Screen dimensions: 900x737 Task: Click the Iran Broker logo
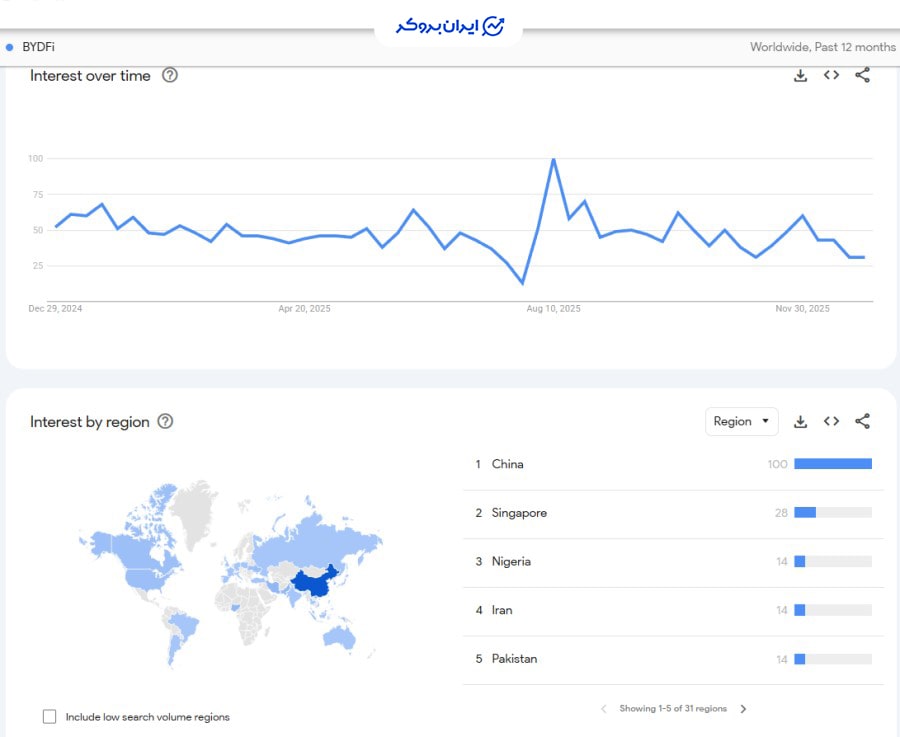point(449,26)
